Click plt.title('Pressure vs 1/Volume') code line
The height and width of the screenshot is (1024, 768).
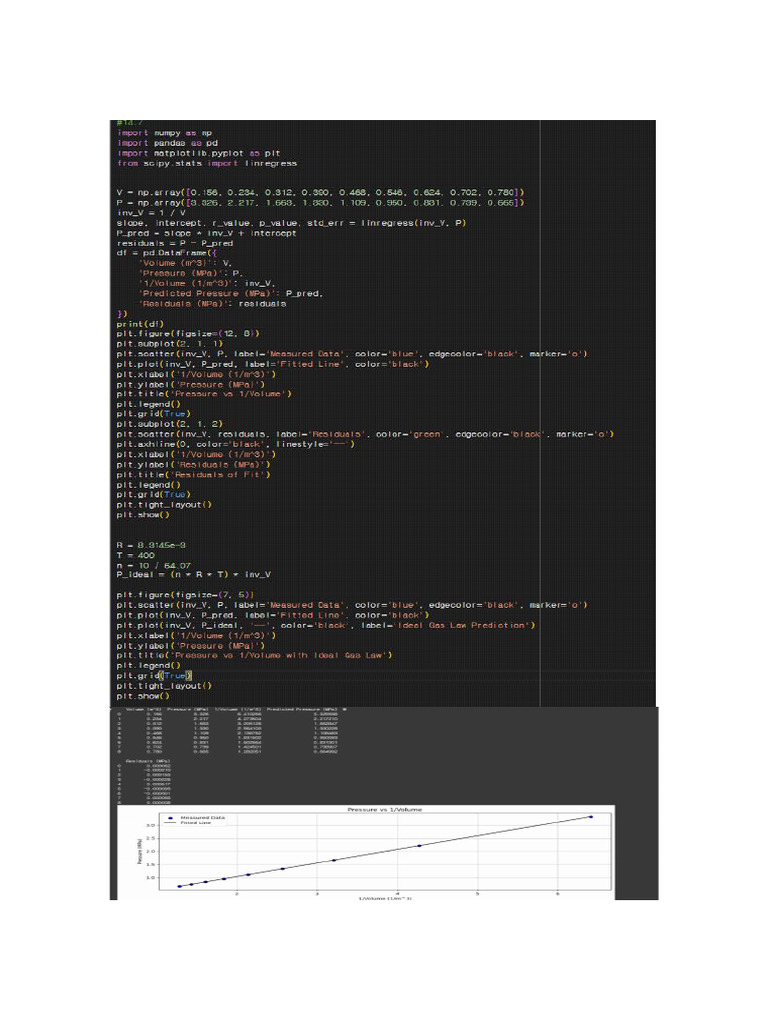point(204,394)
